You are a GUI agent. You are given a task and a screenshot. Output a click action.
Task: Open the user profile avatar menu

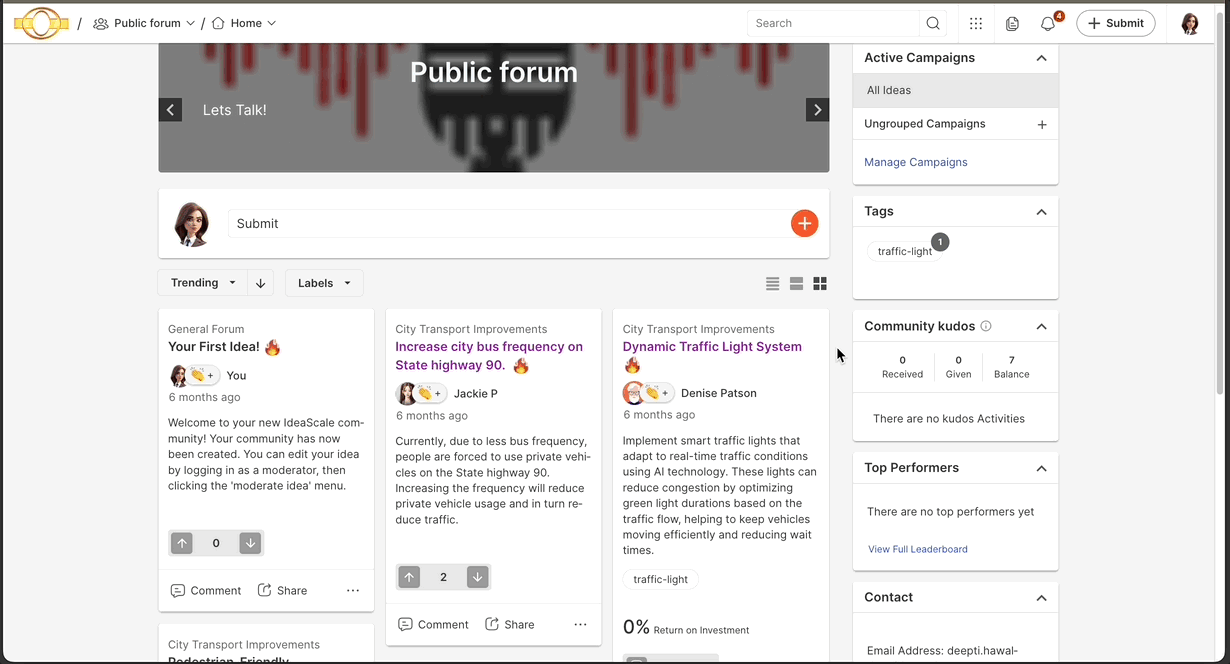1190,23
